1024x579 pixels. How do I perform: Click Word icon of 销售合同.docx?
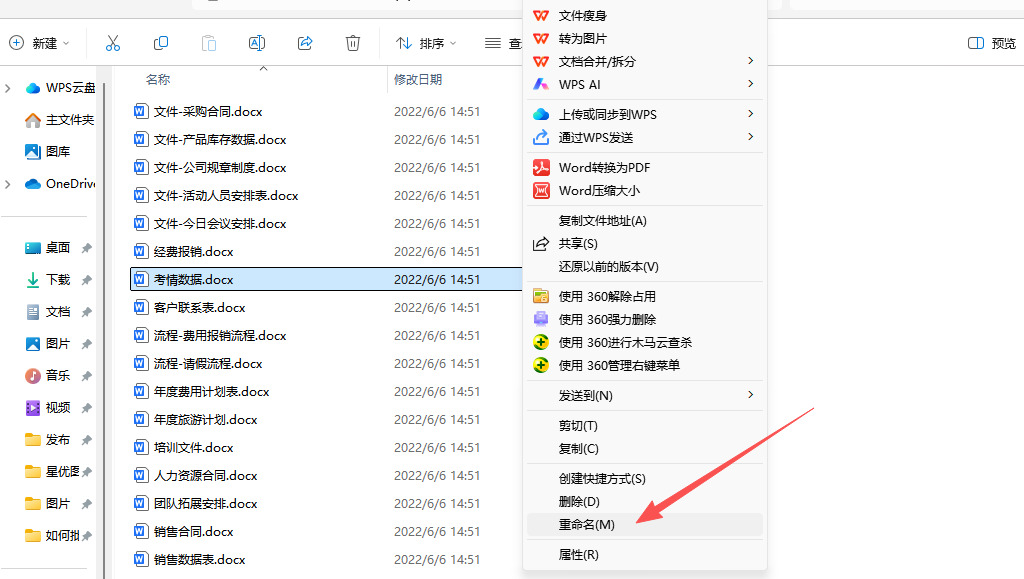pyautogui.click(x=140, y=531)
